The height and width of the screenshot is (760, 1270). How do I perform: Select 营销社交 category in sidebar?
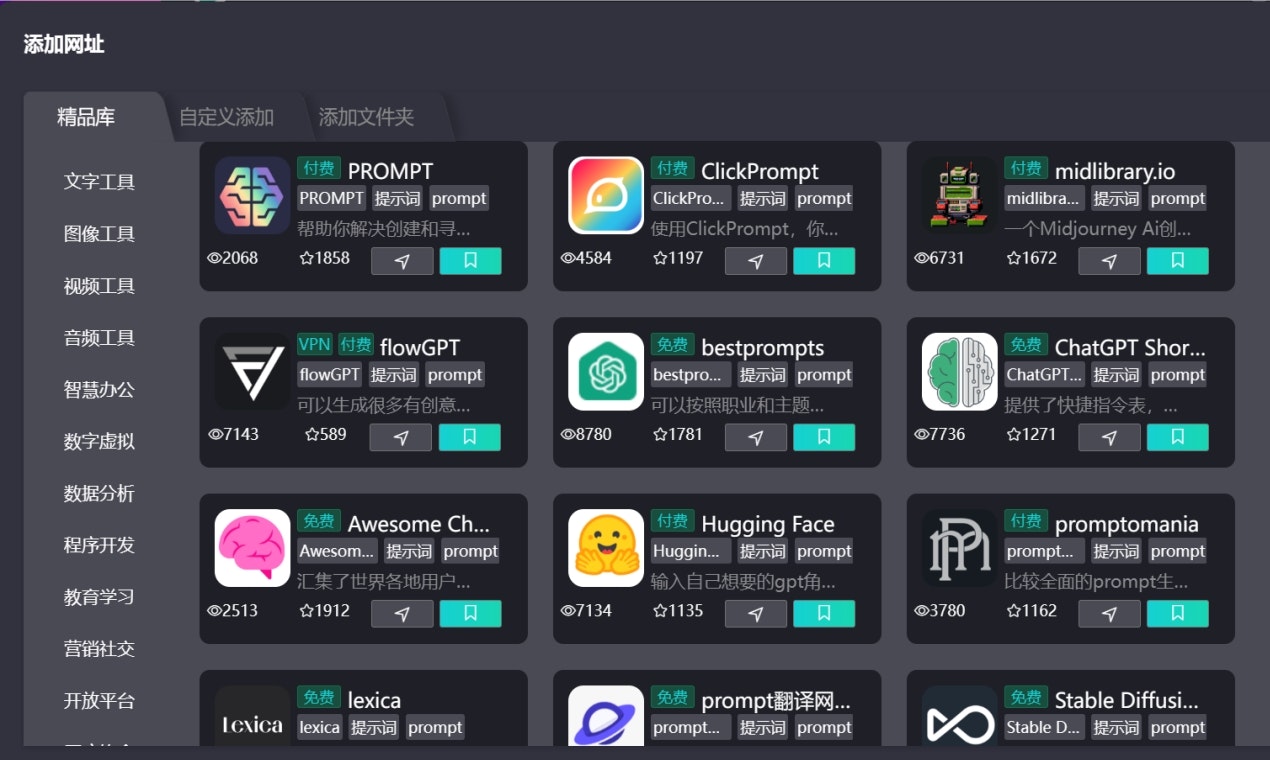point(99,649)
